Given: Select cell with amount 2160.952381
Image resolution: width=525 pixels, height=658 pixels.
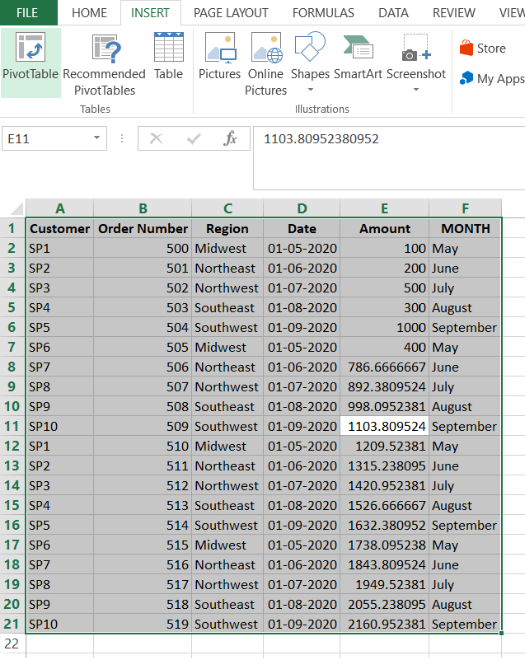Looking at the screenshot, I should tap(384, 624).
